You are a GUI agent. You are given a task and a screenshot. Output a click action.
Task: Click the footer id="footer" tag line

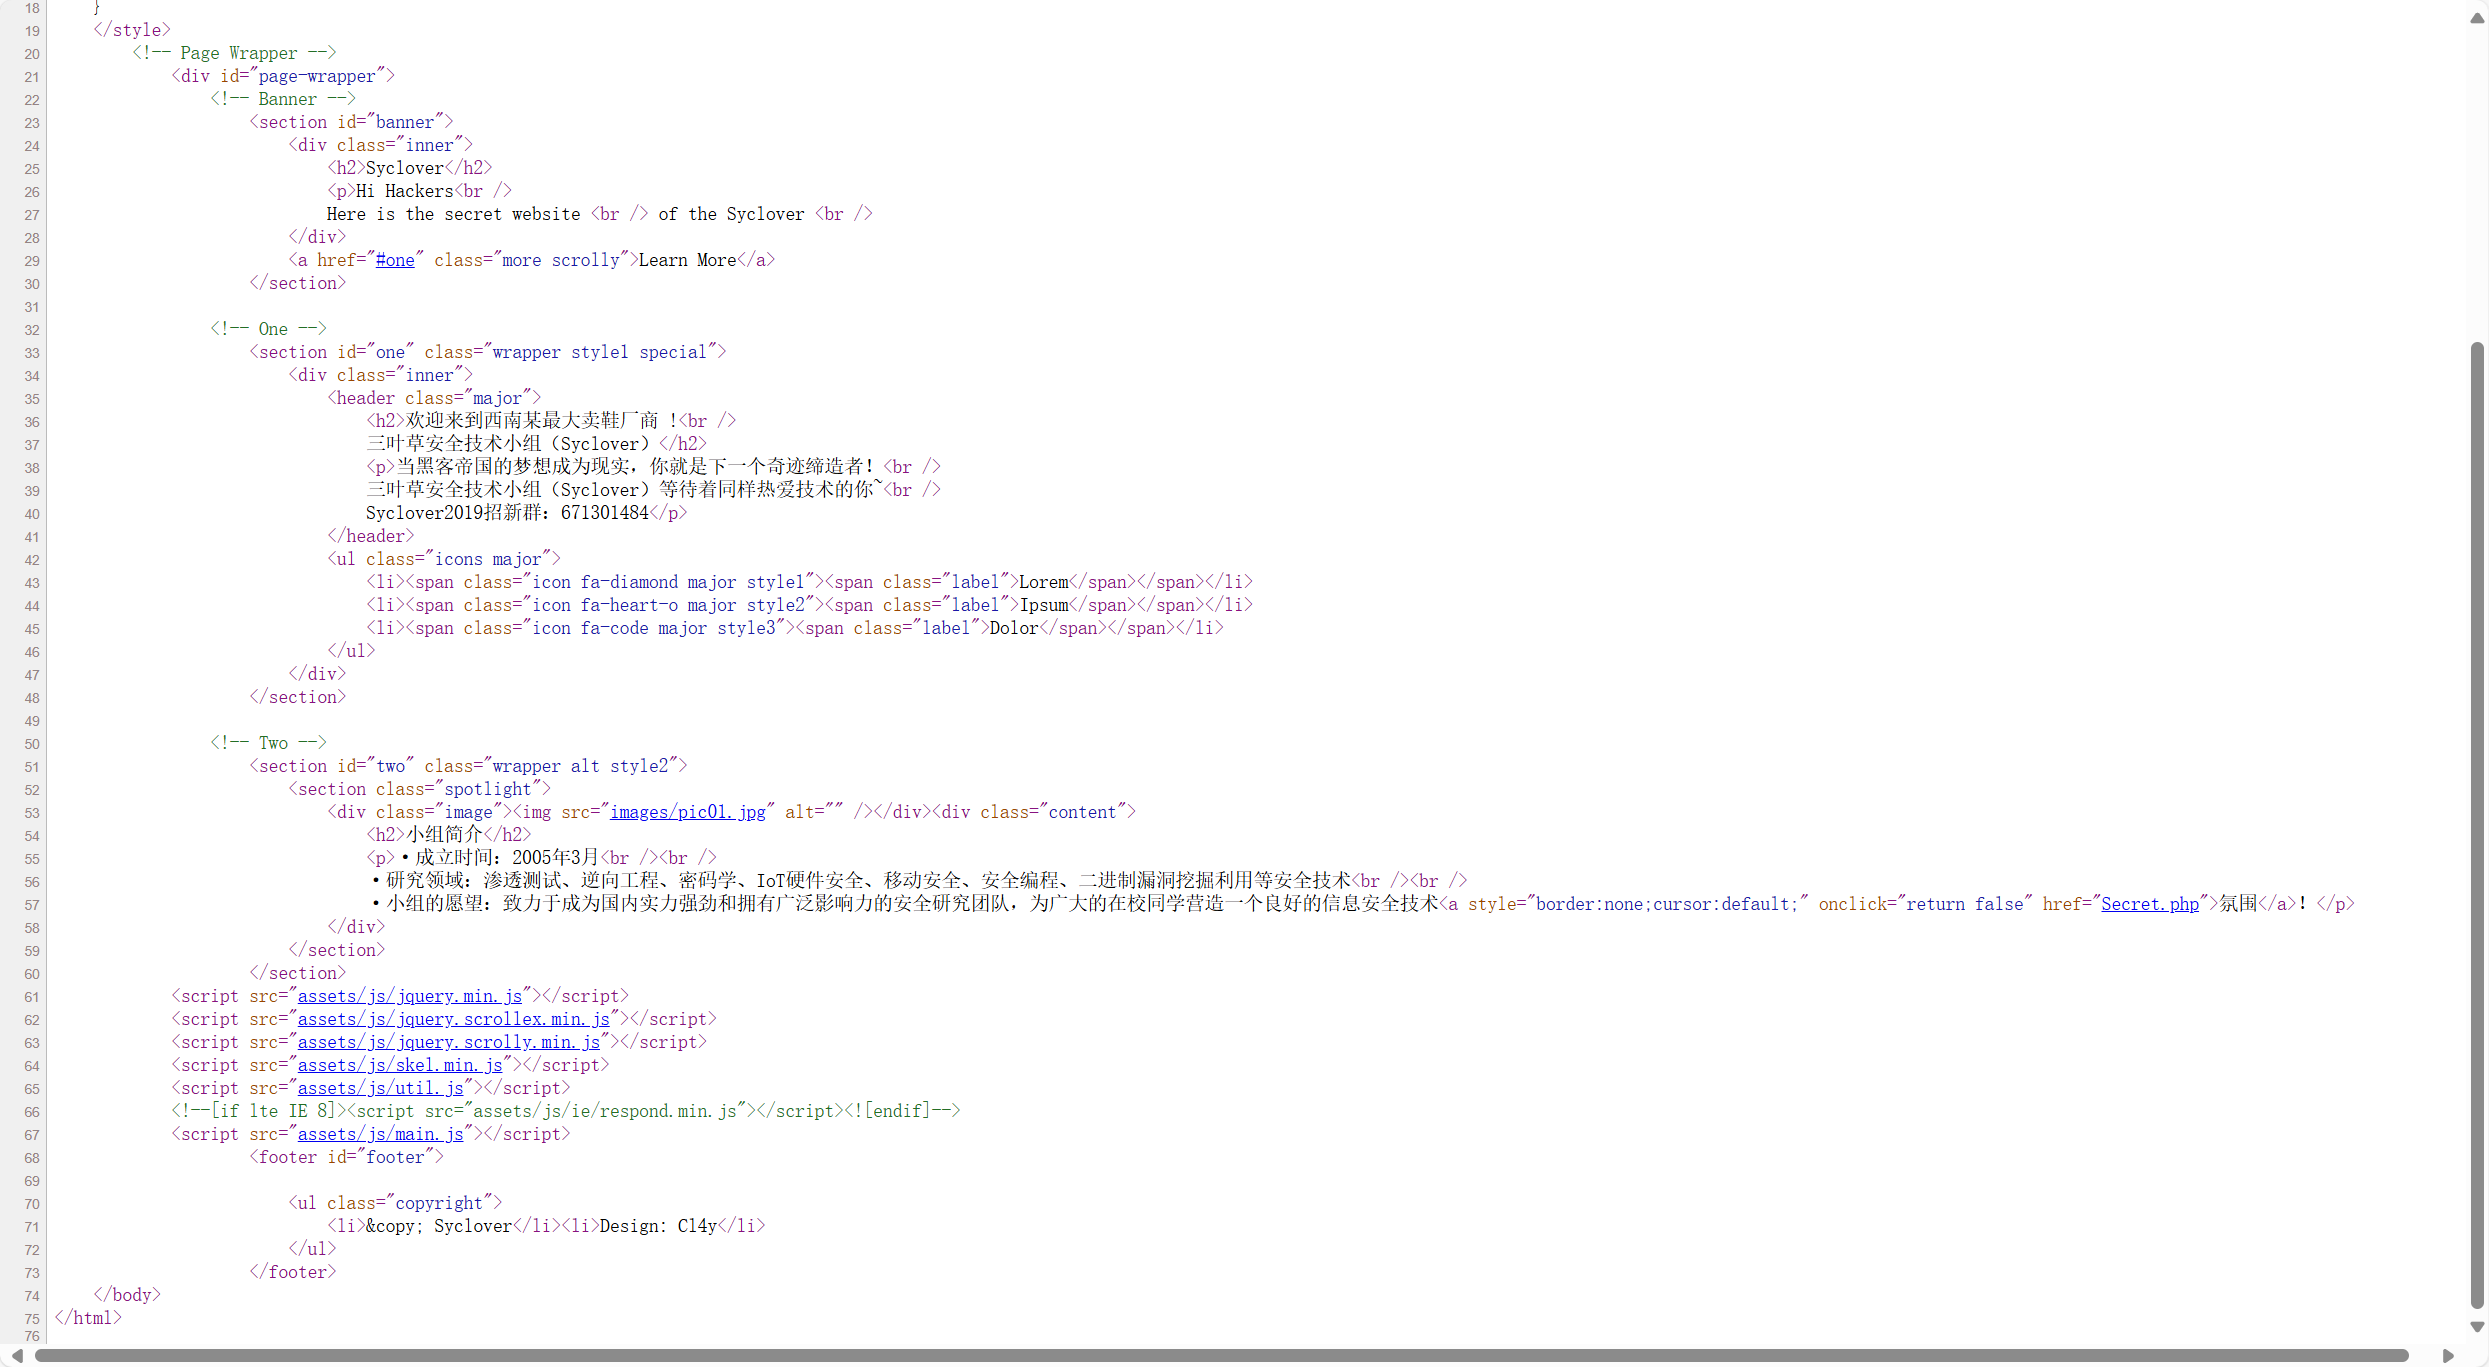click(346, 1157)
